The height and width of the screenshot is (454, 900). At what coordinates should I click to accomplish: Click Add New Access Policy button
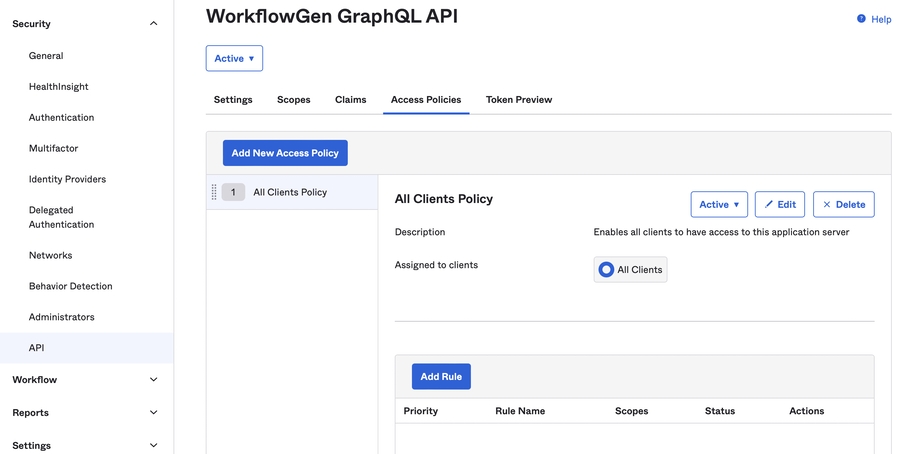285,153
